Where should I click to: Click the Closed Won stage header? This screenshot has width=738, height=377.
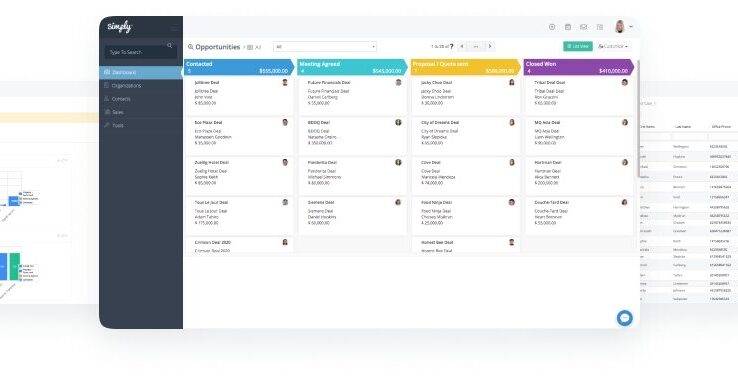[x=578, y=67]
